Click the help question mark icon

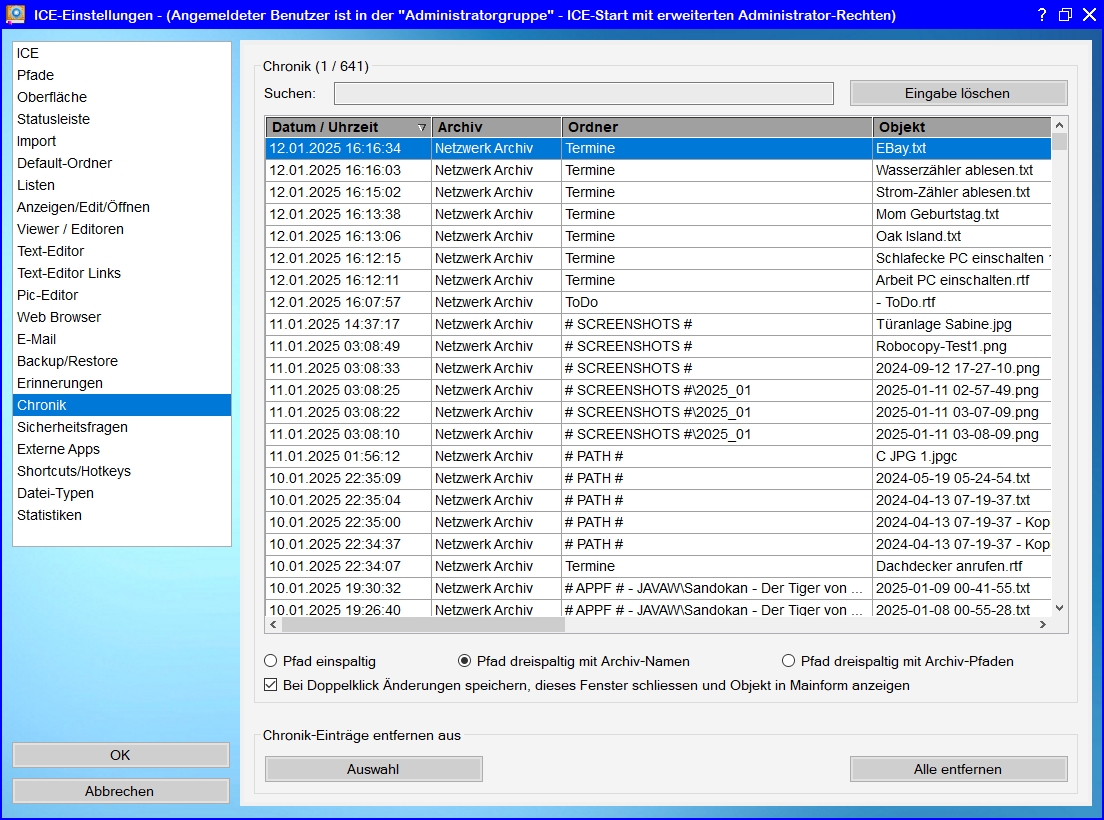(x=1042, y=15)
